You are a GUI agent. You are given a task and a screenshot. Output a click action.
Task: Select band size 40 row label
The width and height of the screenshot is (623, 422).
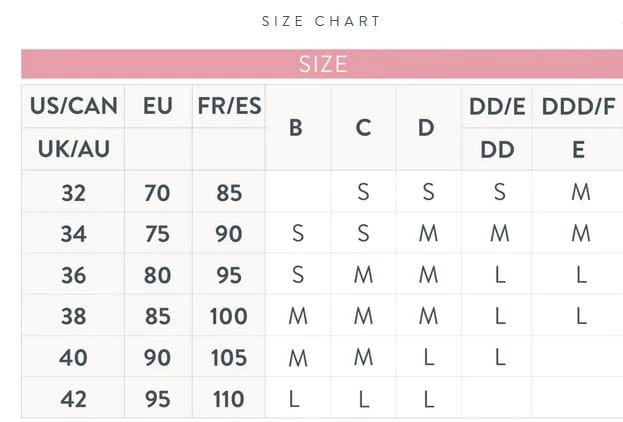(73, 357)
